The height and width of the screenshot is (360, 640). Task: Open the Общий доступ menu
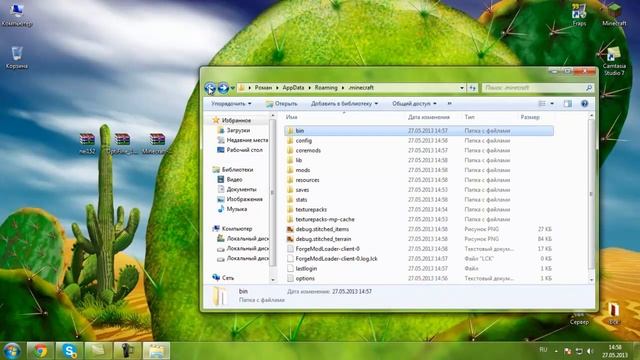tap(414, 104)
